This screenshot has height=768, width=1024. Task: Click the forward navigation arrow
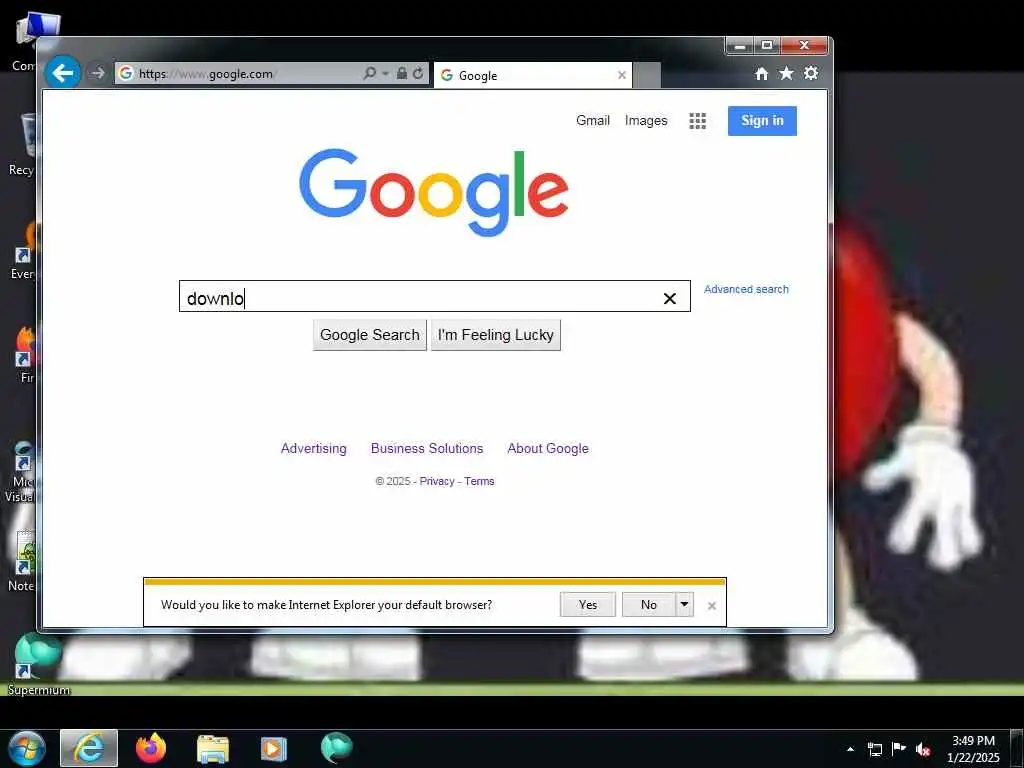97,73
